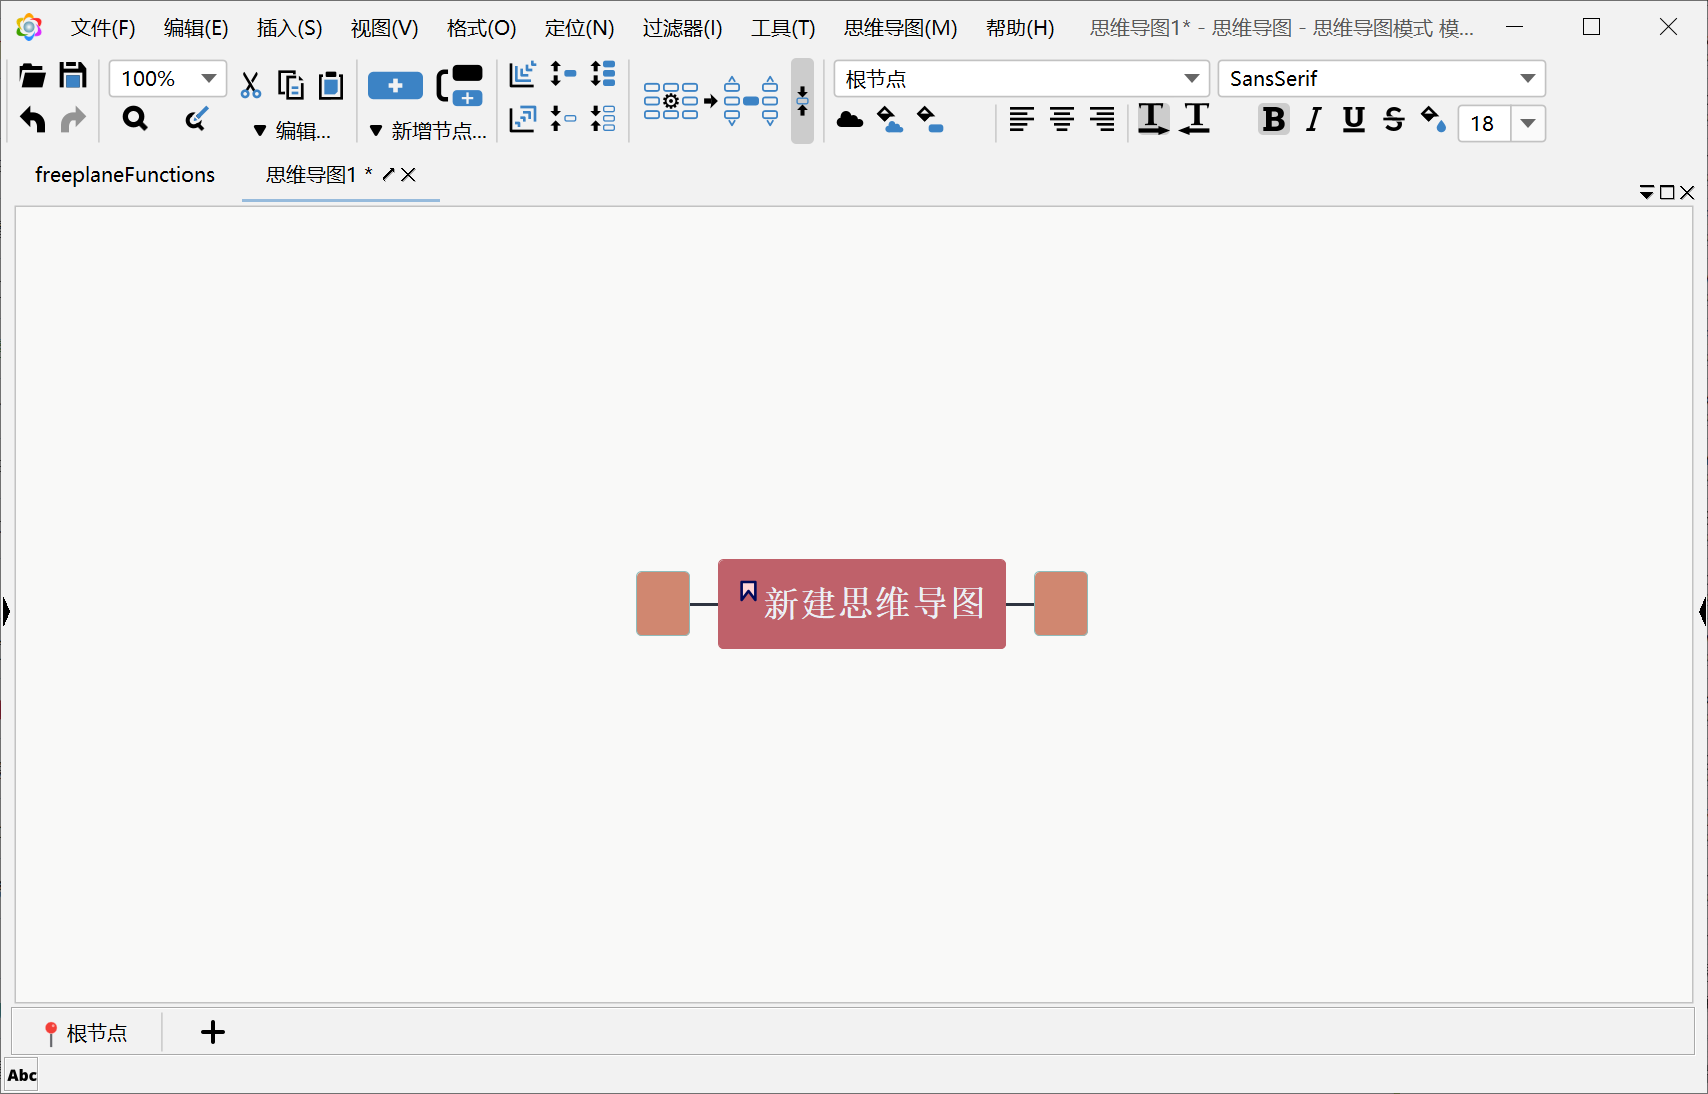Click the find-and-replace magnifier with pen icon

pos(197,120)
